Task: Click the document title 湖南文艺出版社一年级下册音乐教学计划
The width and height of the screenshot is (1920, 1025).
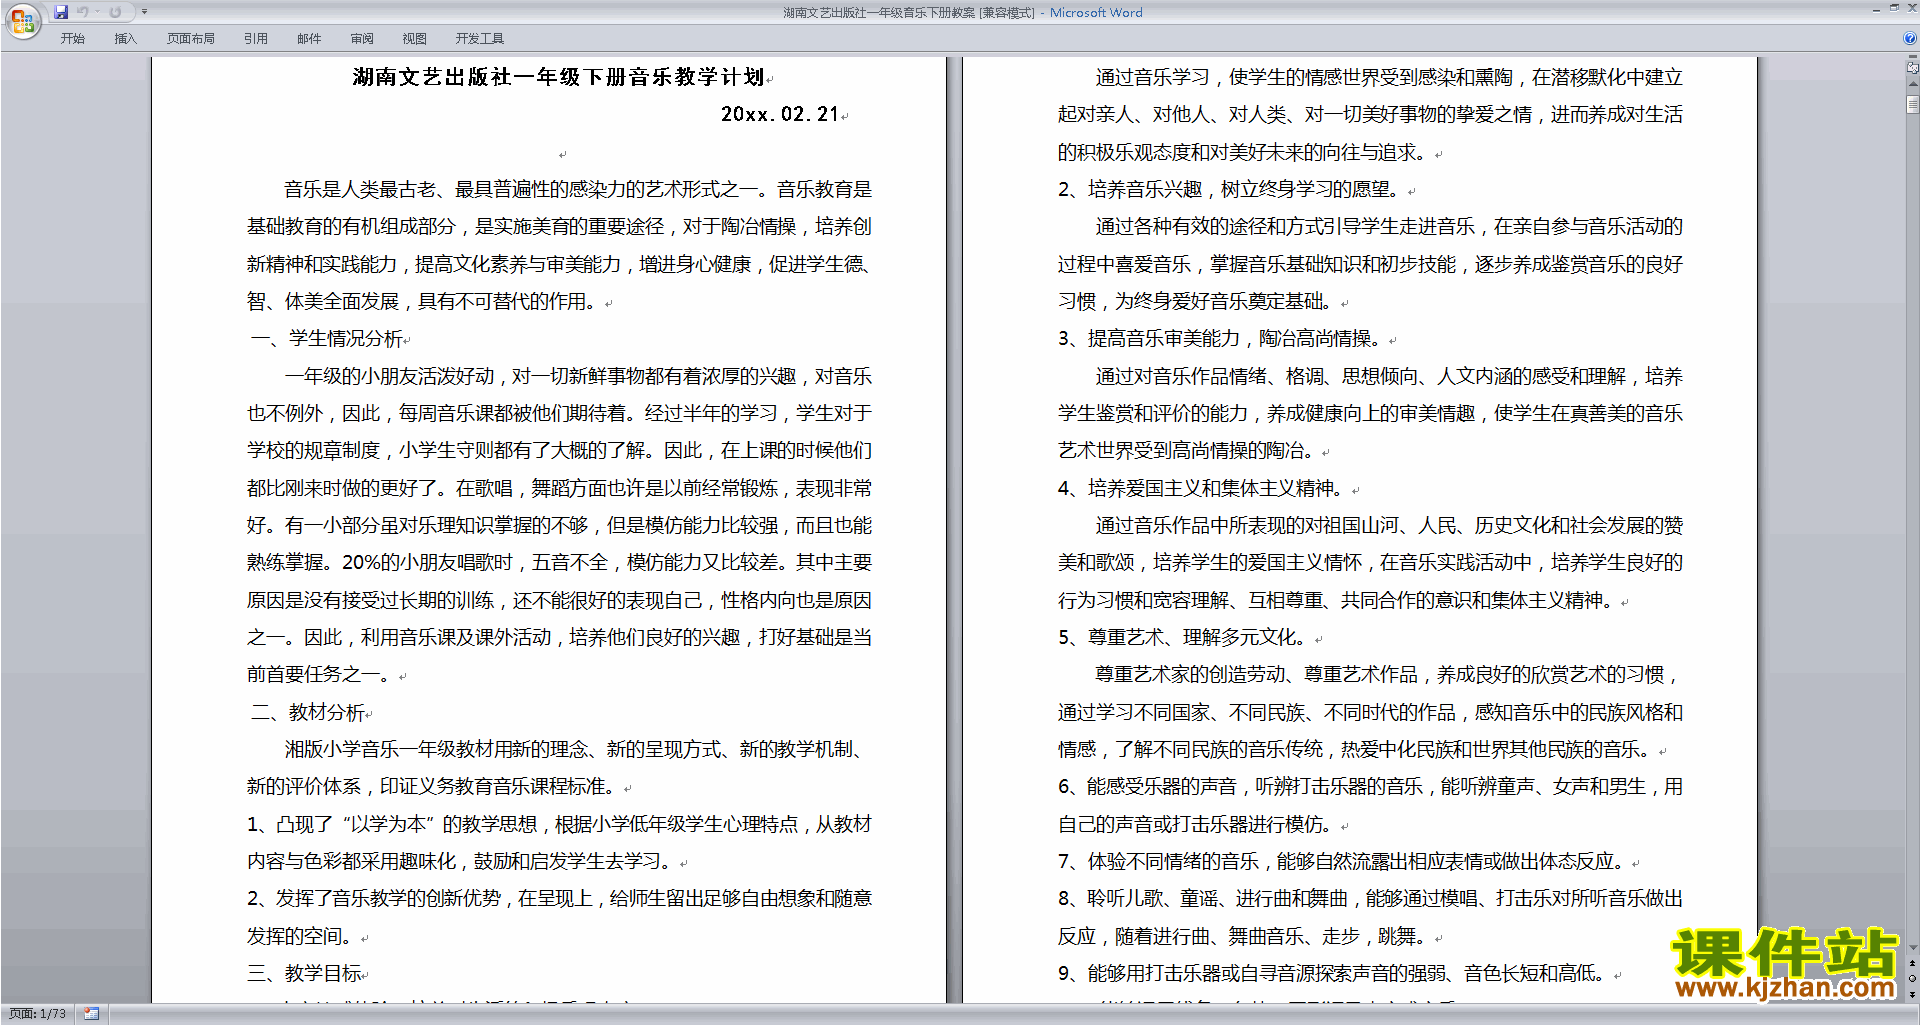Action: click(x=558, y=77)
